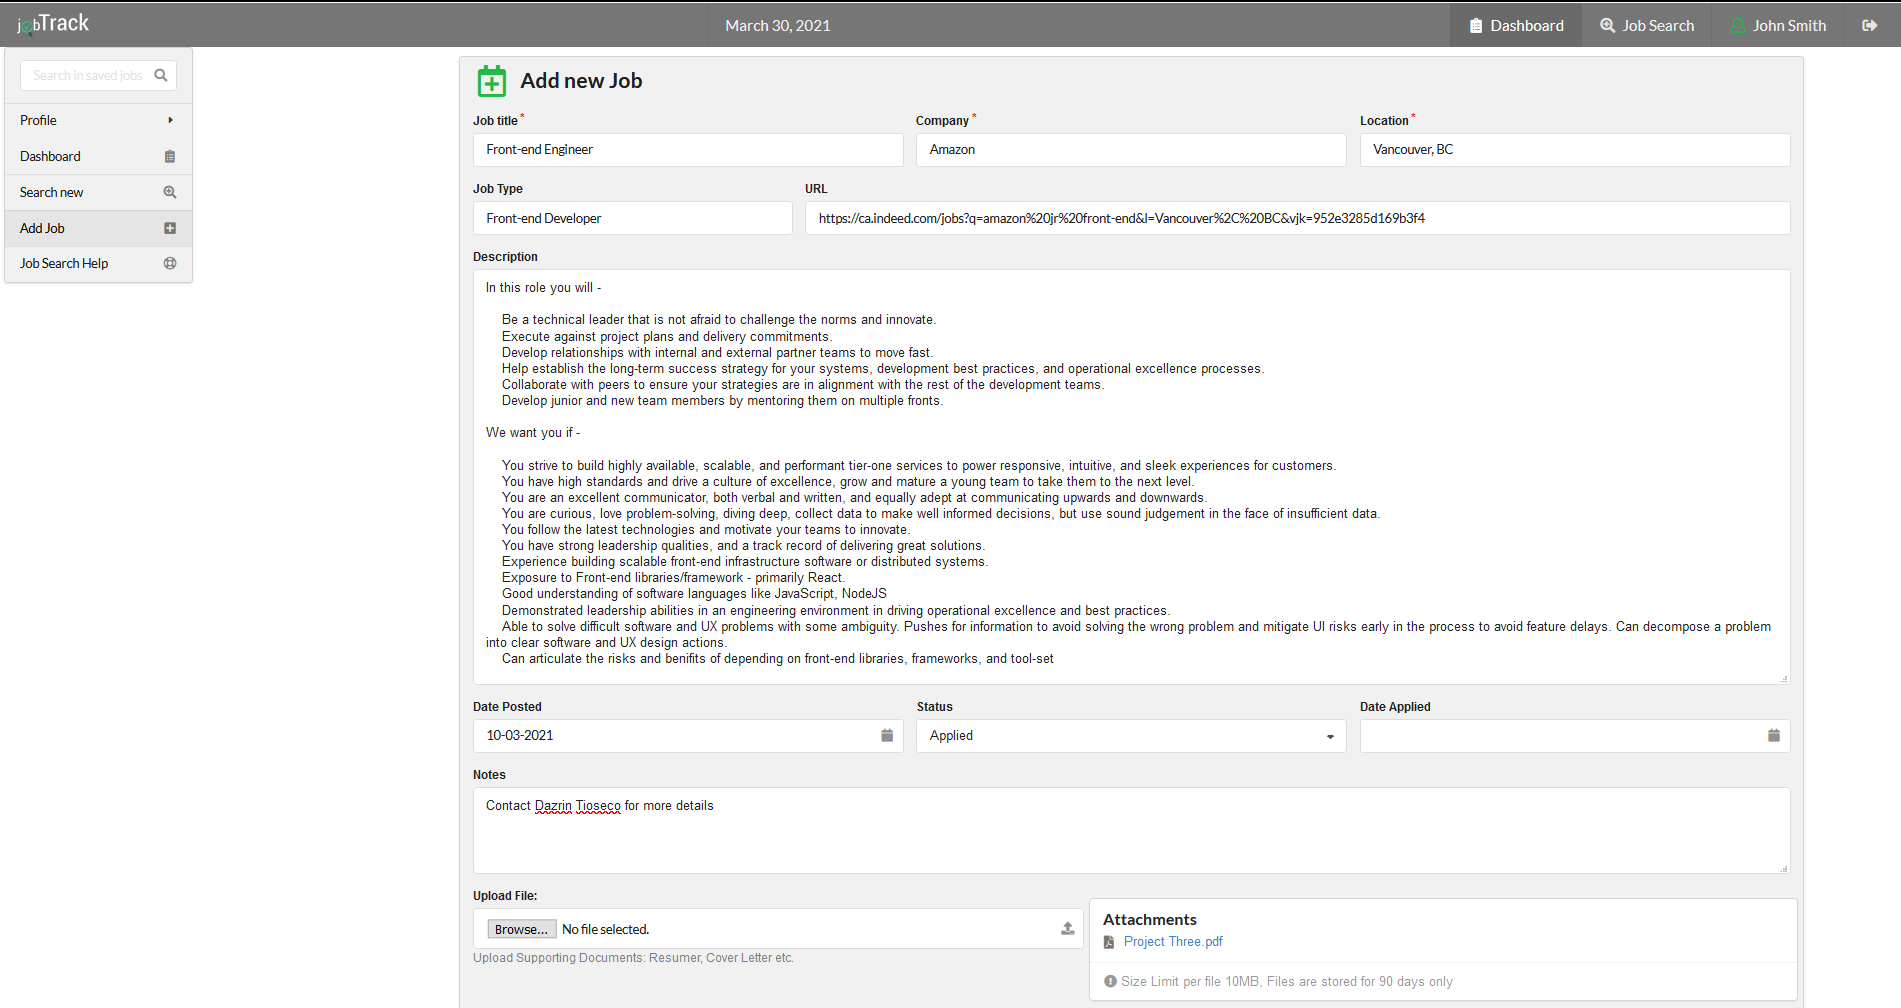Edit the Job title field

click(x=688, y=150)
